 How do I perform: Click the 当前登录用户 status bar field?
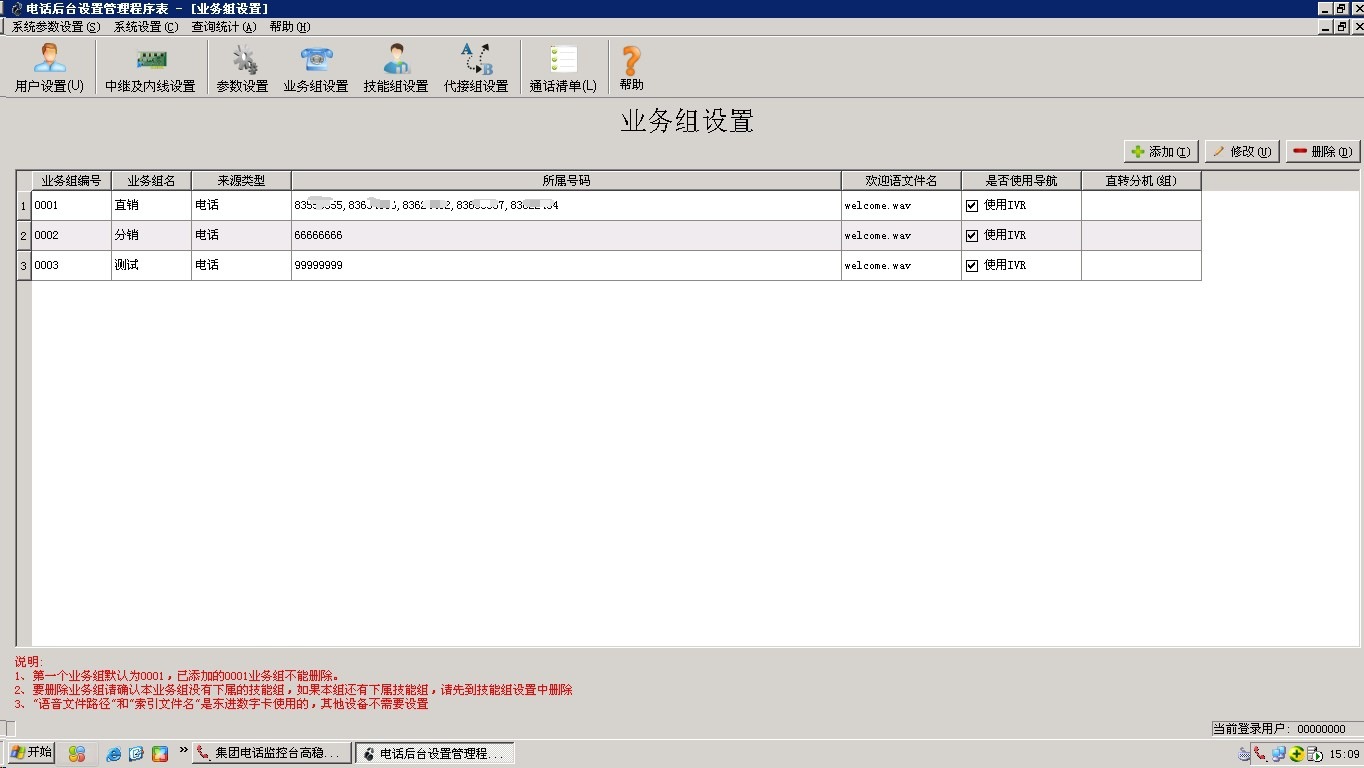point(1286,729)
